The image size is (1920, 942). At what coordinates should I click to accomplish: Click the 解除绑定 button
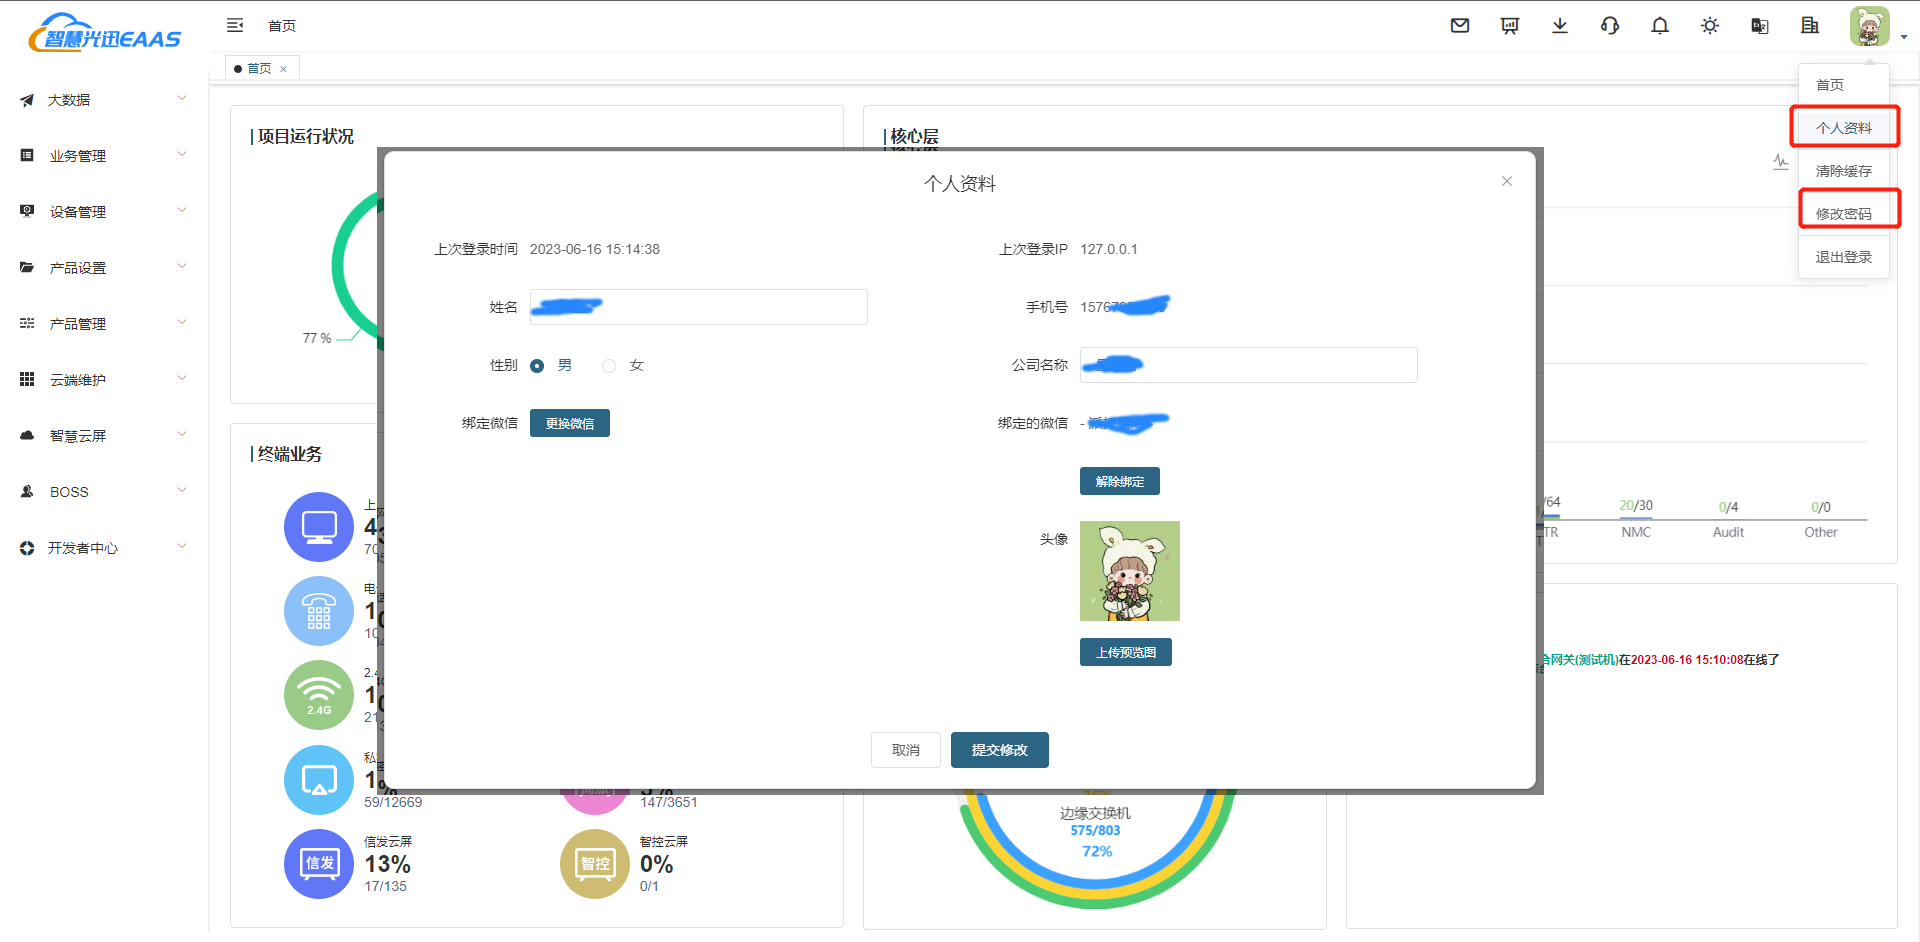point(1119,482)
